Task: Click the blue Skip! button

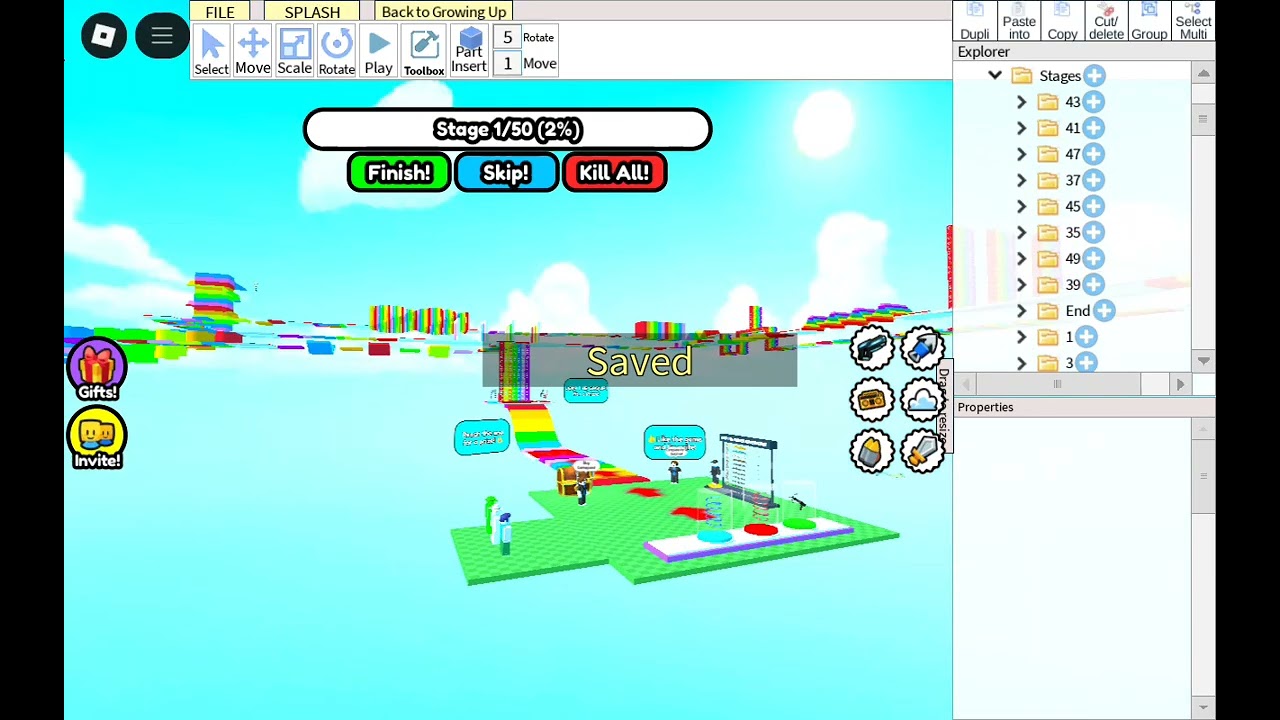Action: [x=506, y=173]
